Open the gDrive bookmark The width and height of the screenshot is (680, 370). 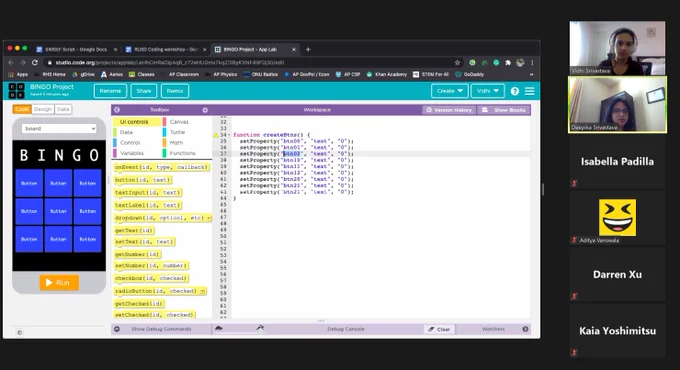(83, 74)
